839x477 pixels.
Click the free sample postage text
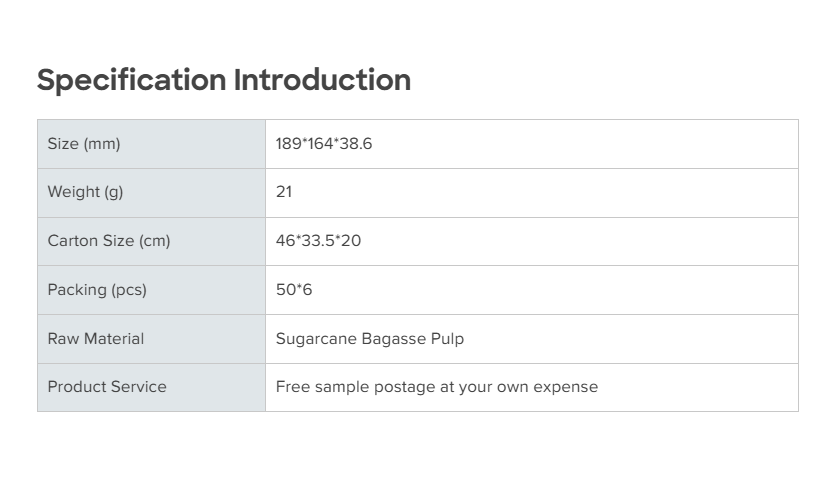click(437, 387)
